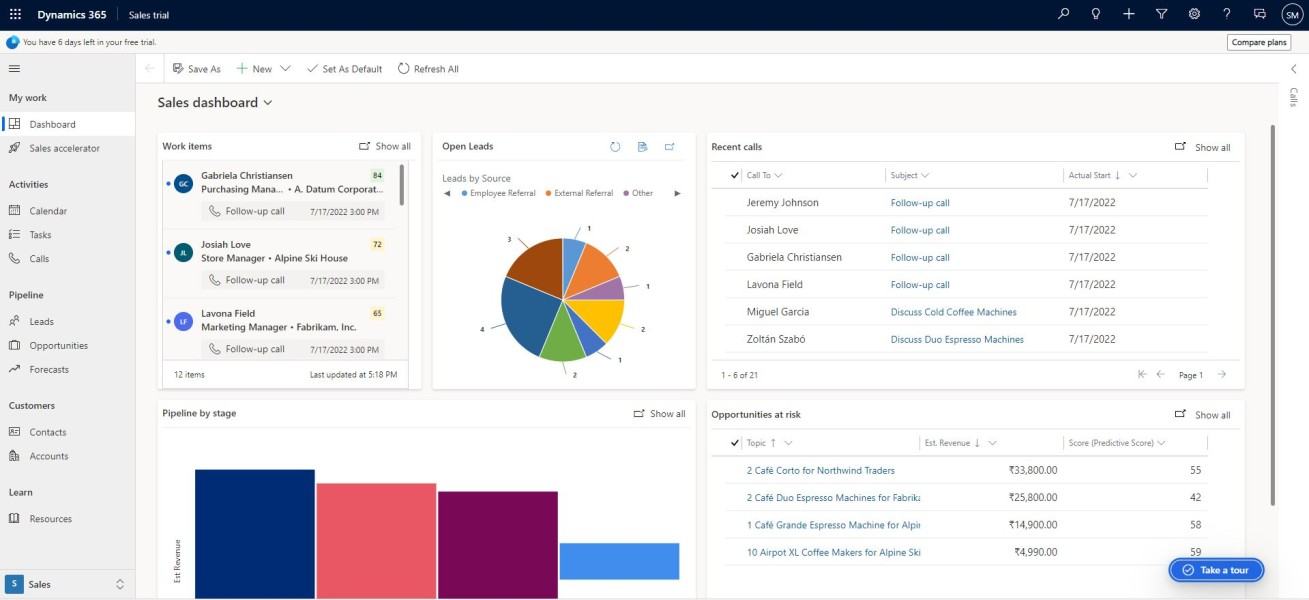Click the dashboard vertical scrollbar
The height and width of the screenshot is (600, 1309).
point(1273,315)
